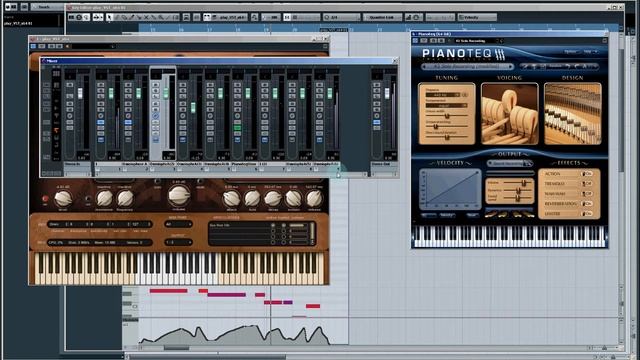Click the Velocity button below Pianoteq velocity curve
Viewport: 640px width, 360px height.
point(447,215)
